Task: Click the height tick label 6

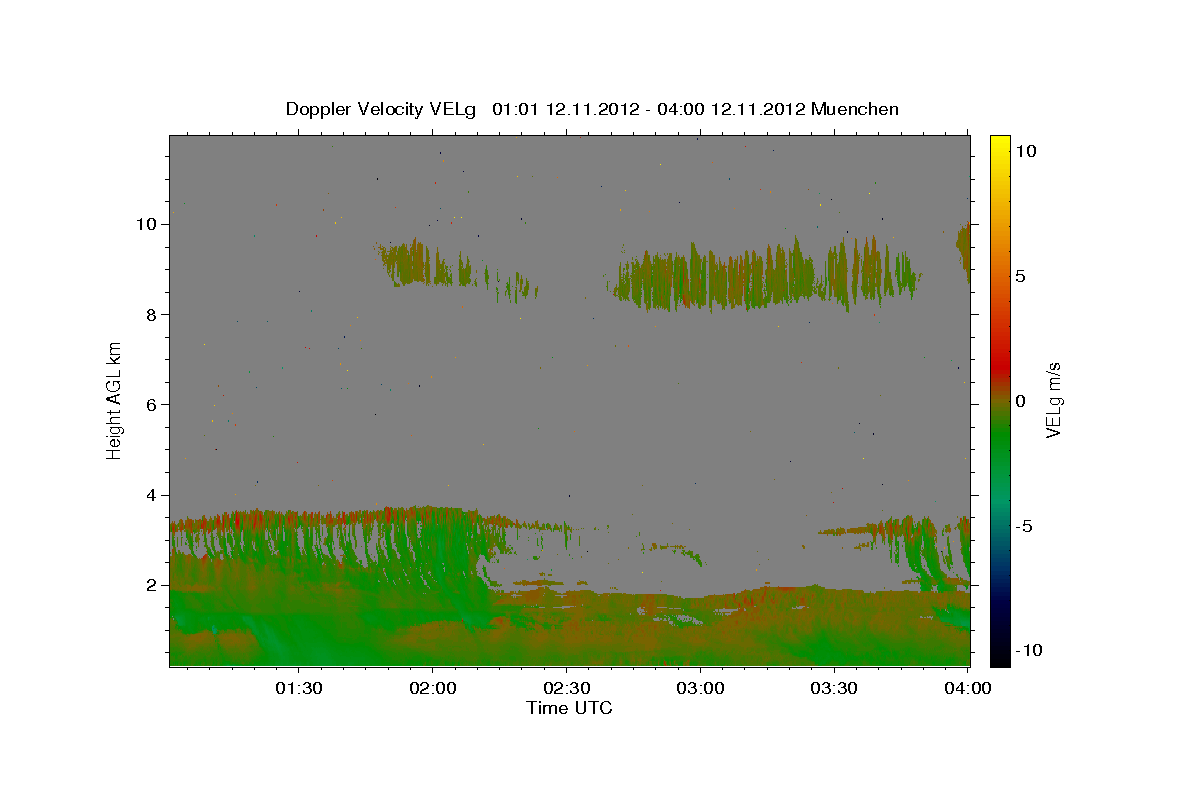Action: pyautogui.click(x=152, y=405)
